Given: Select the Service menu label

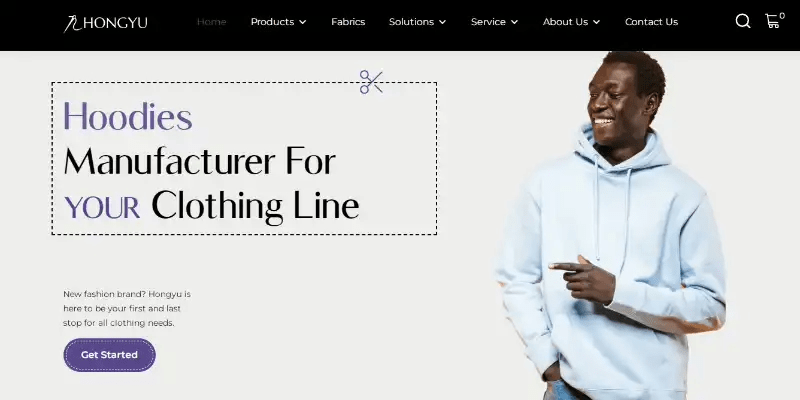Looking at the screenshot, I should tap(488, 22).
